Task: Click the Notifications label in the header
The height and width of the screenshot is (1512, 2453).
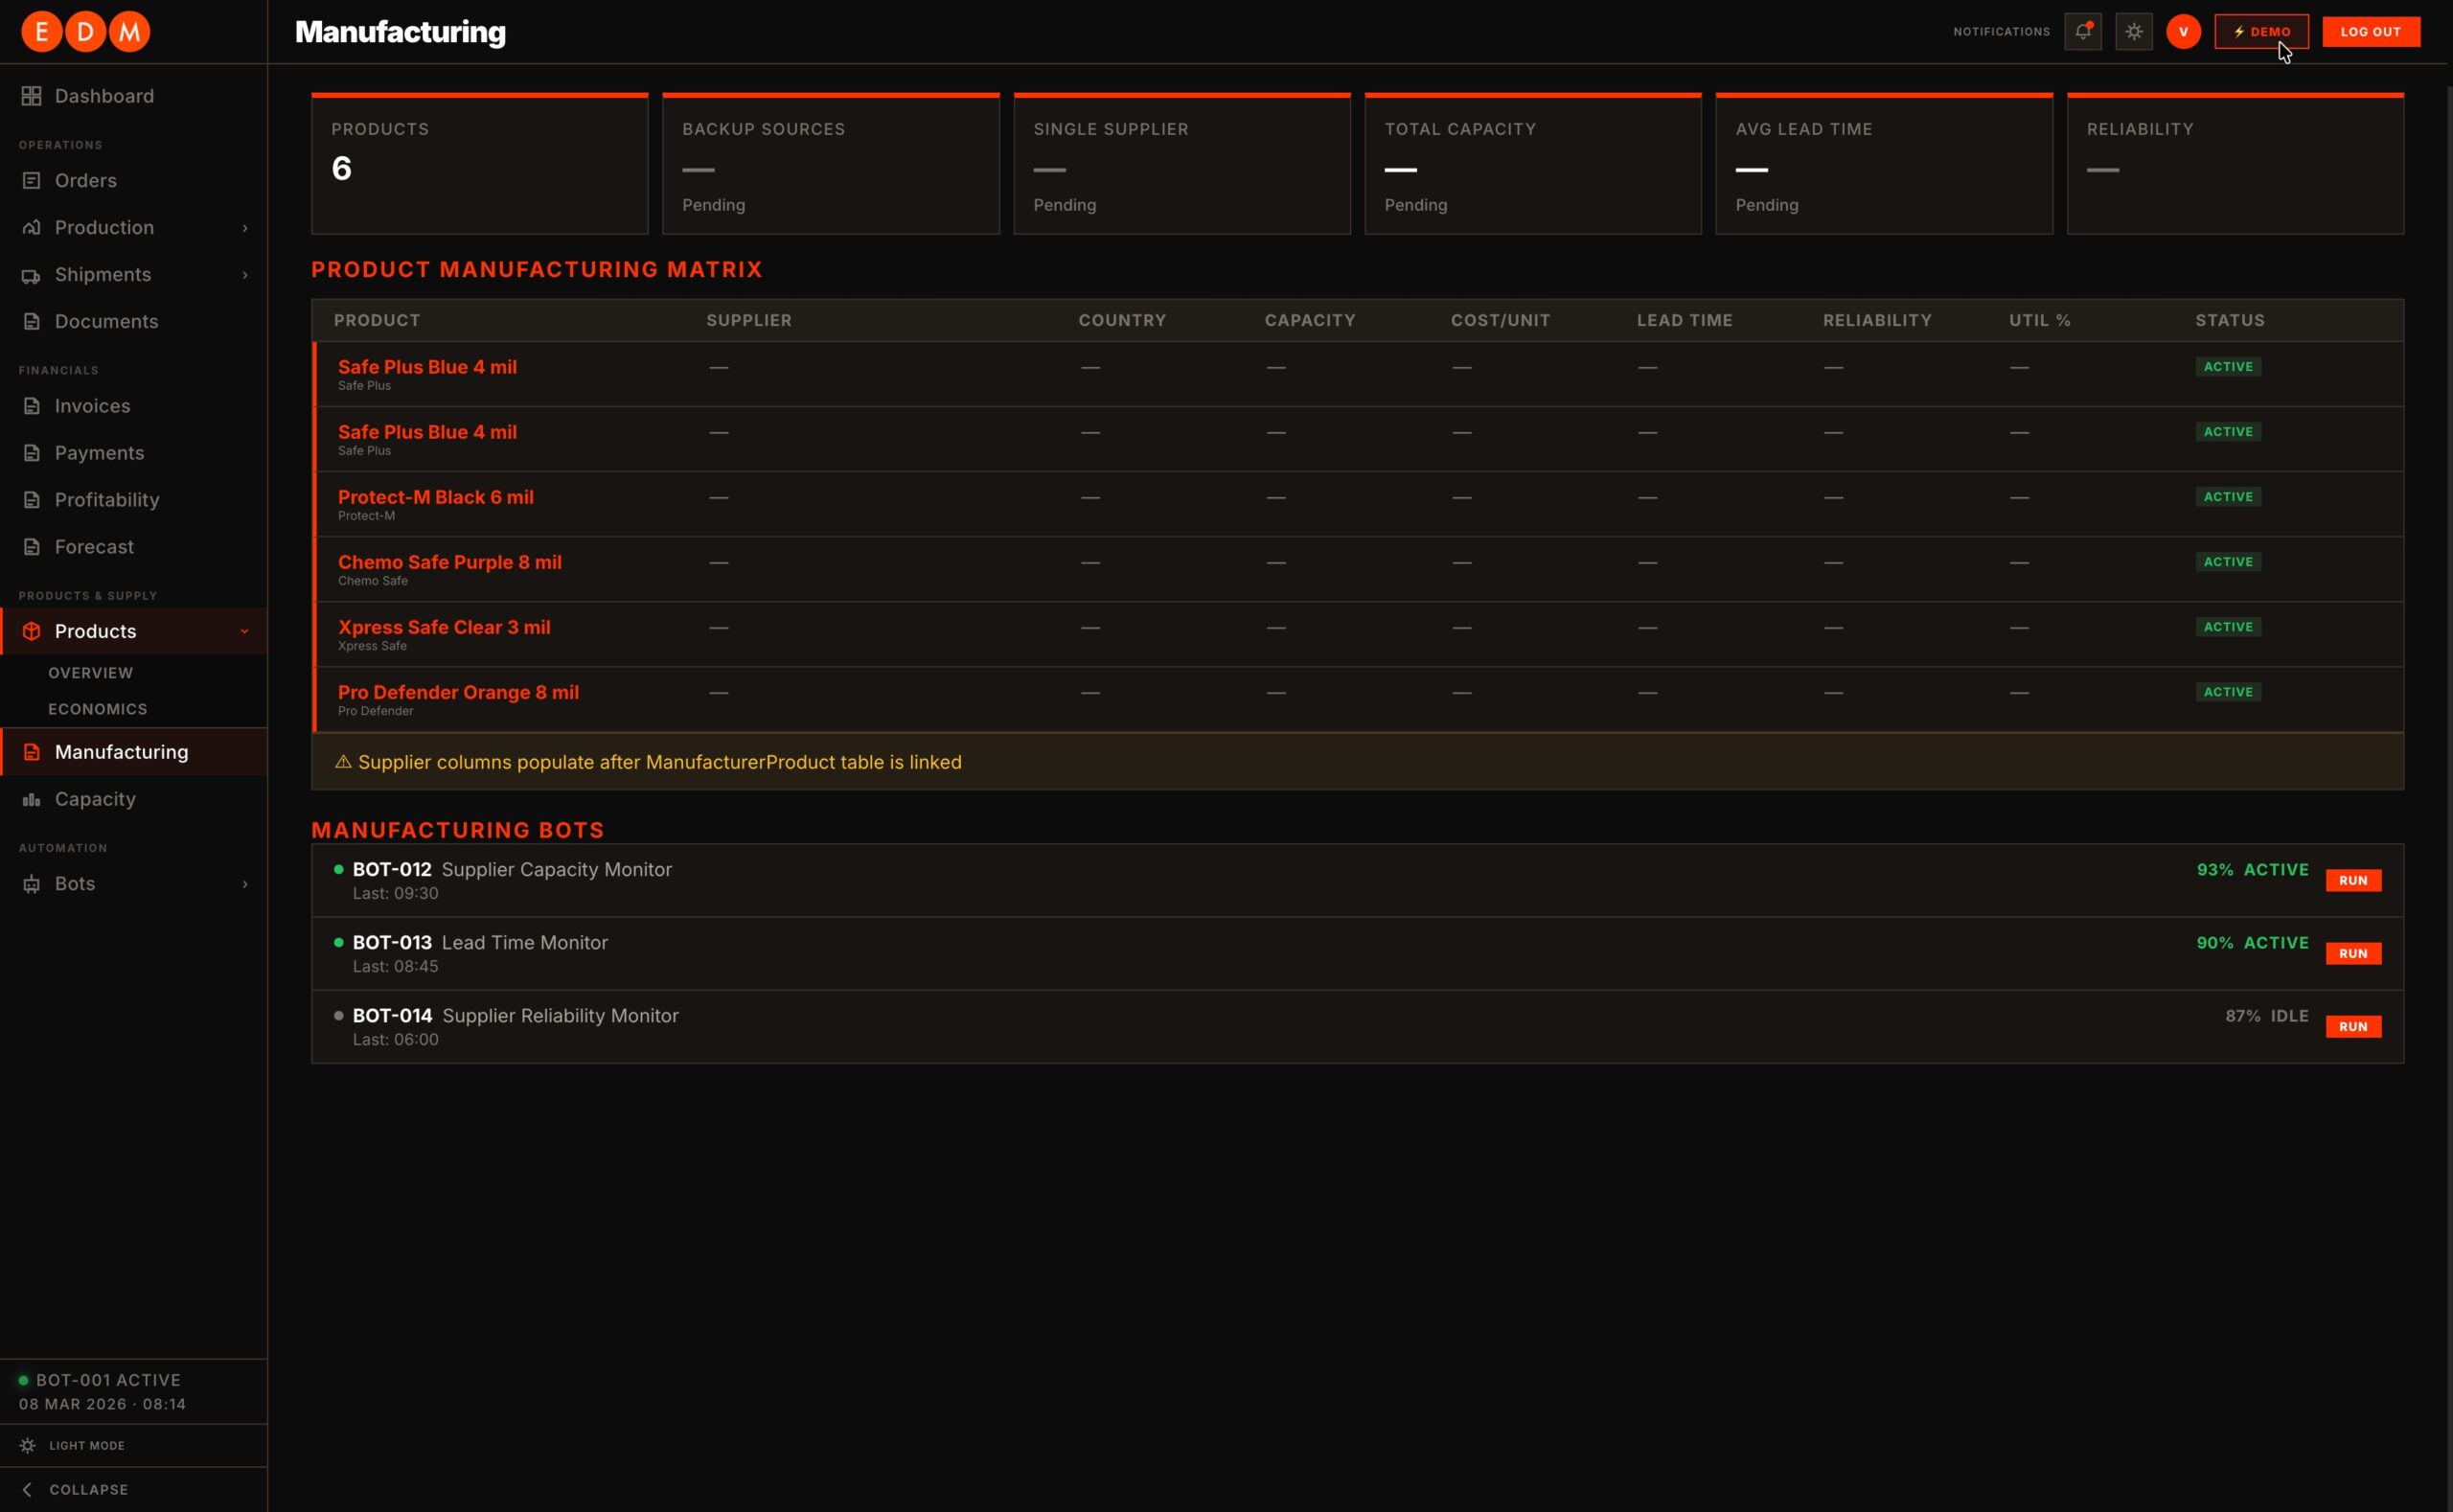Action: [x=2002, y=32]
